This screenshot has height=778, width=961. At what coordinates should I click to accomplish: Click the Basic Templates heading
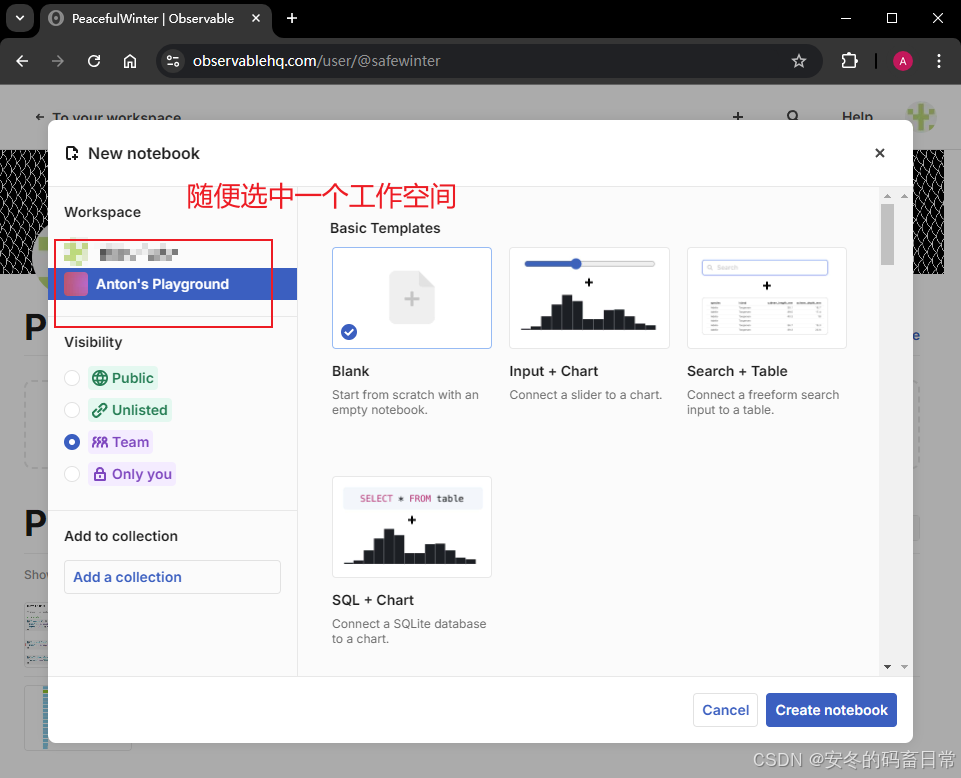click(x=385, y=228)
